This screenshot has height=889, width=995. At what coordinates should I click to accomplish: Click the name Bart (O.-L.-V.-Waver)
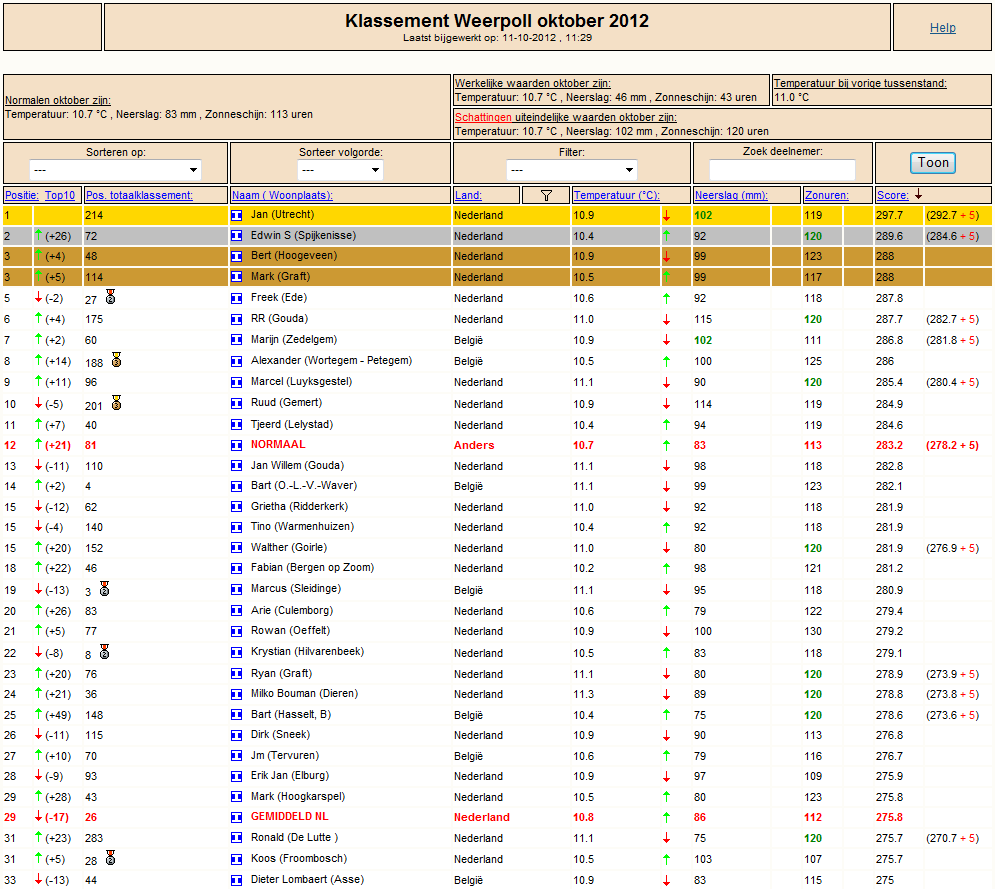point(304,485)
